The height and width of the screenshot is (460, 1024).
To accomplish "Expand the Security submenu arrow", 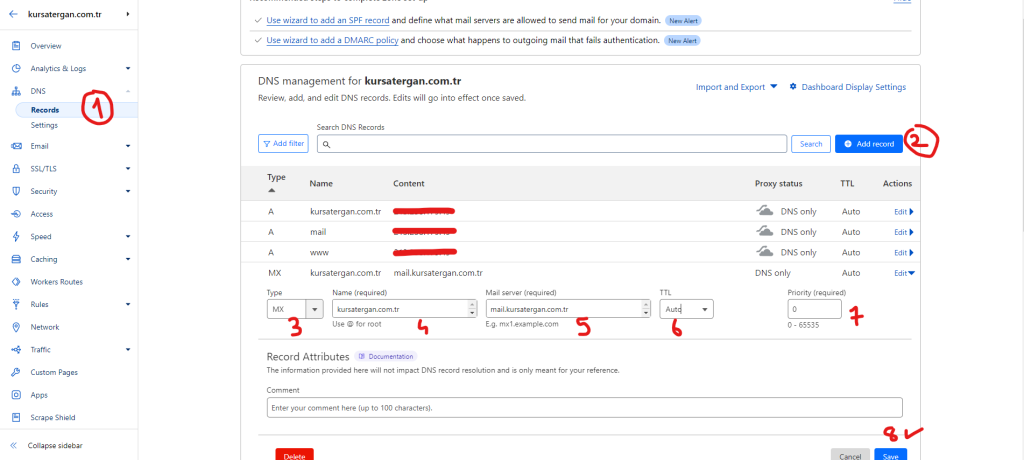I will (x=128, y=191).
